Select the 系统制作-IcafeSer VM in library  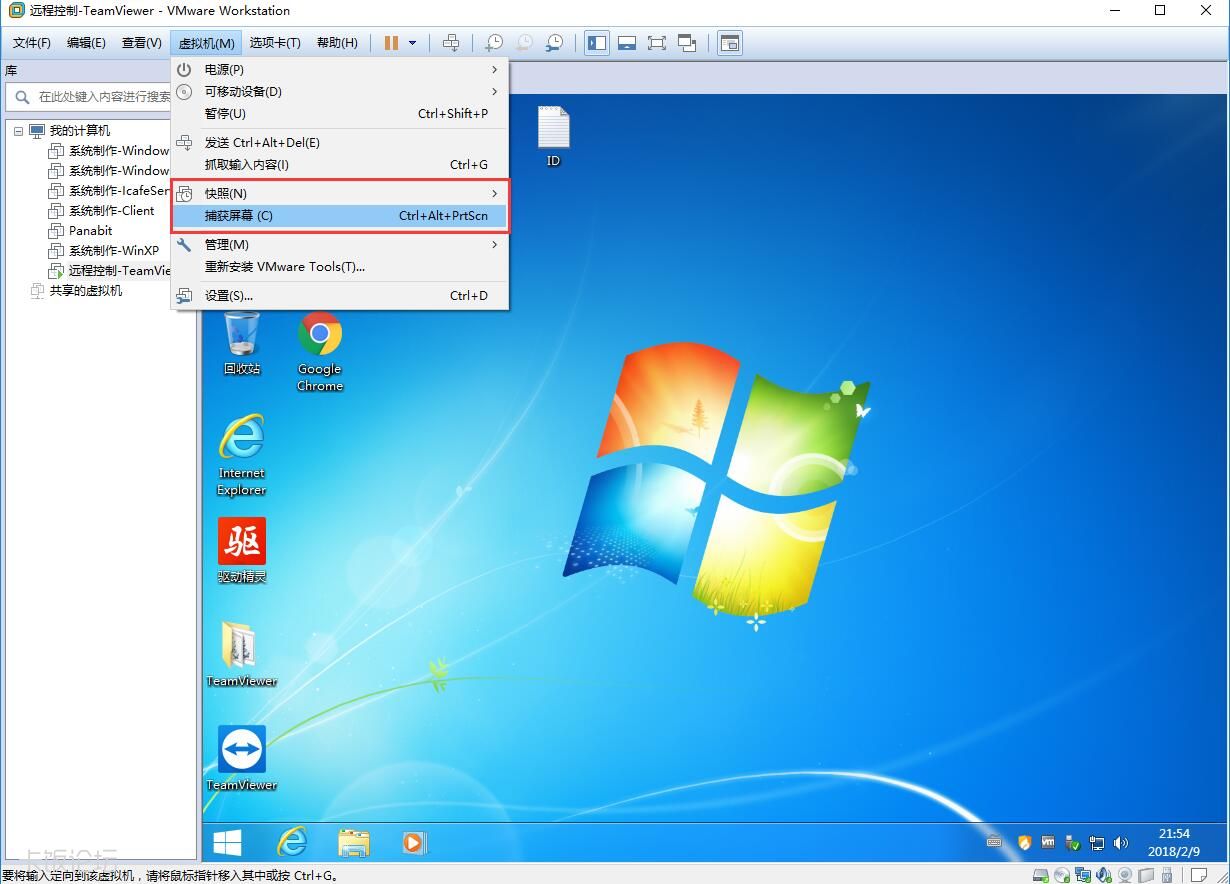click(x=119, y=191)
